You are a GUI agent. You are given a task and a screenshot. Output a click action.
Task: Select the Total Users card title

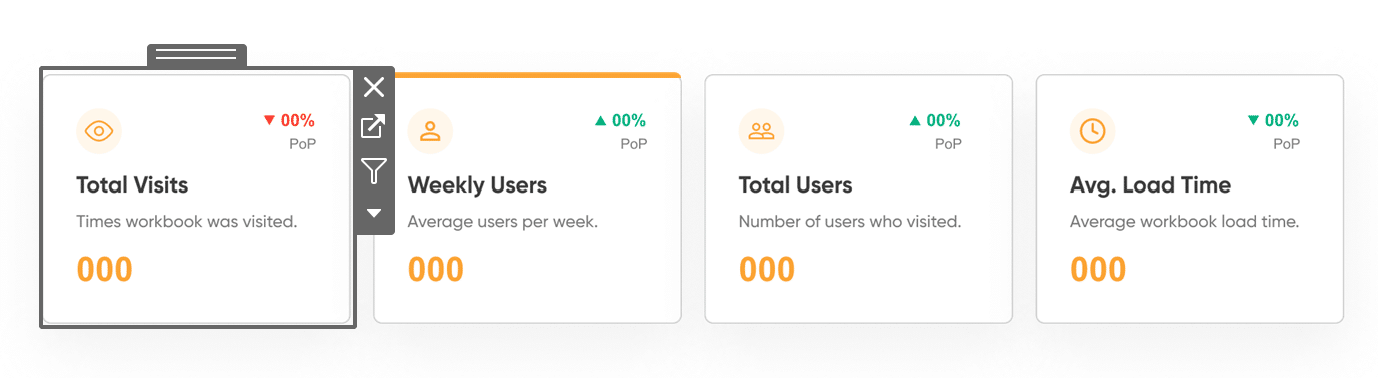click(795, 185)
